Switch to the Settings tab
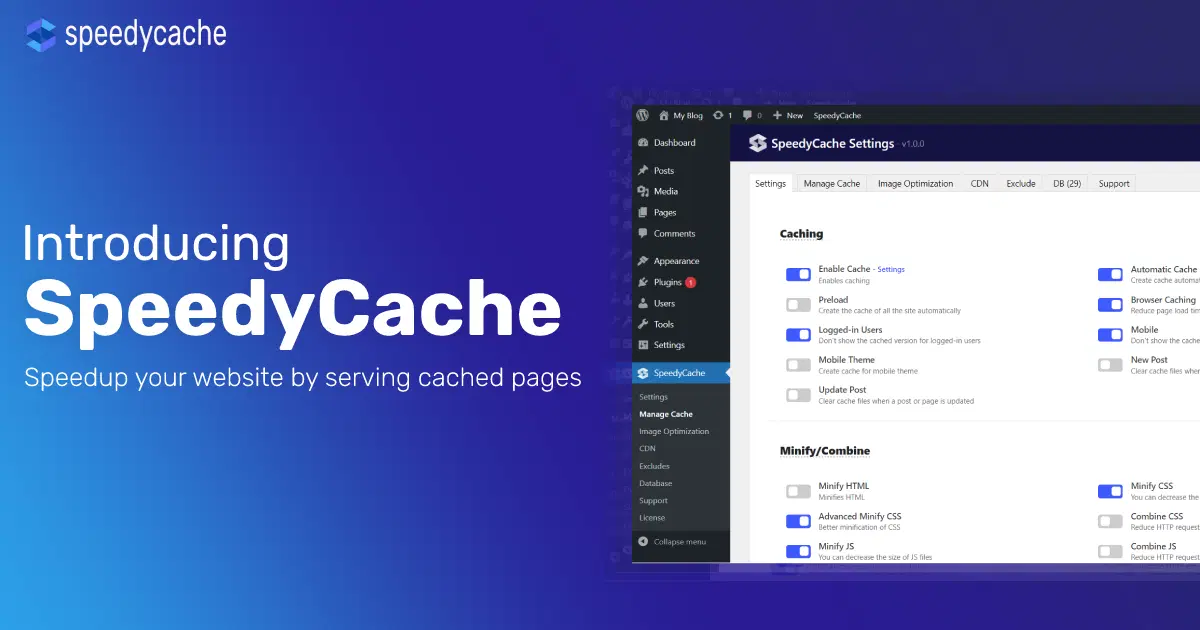Screen dimensions: 1200x630 (771, 183)
